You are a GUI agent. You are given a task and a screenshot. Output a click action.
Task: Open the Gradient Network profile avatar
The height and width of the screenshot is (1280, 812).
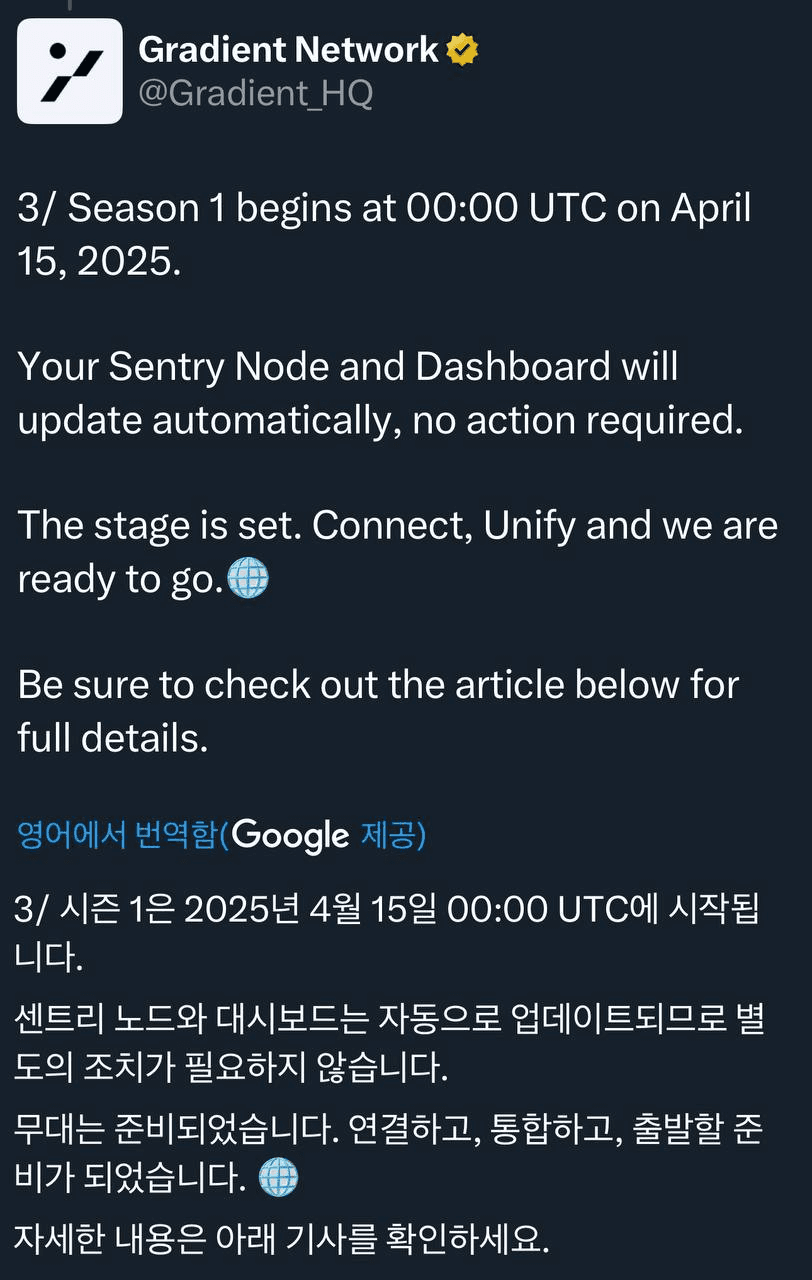70,71
